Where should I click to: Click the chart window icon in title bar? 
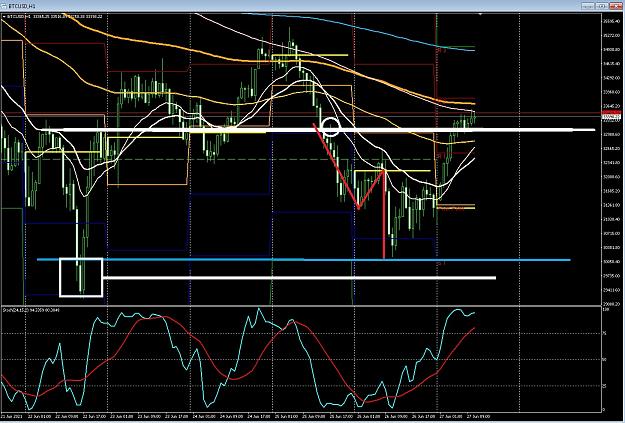point(4,6)
